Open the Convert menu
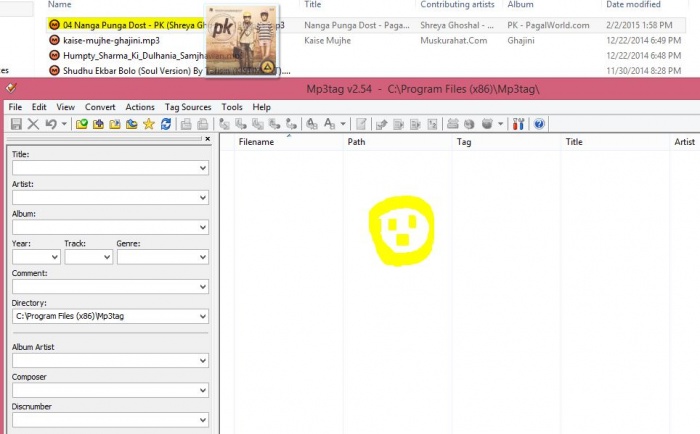 [100, 107]
